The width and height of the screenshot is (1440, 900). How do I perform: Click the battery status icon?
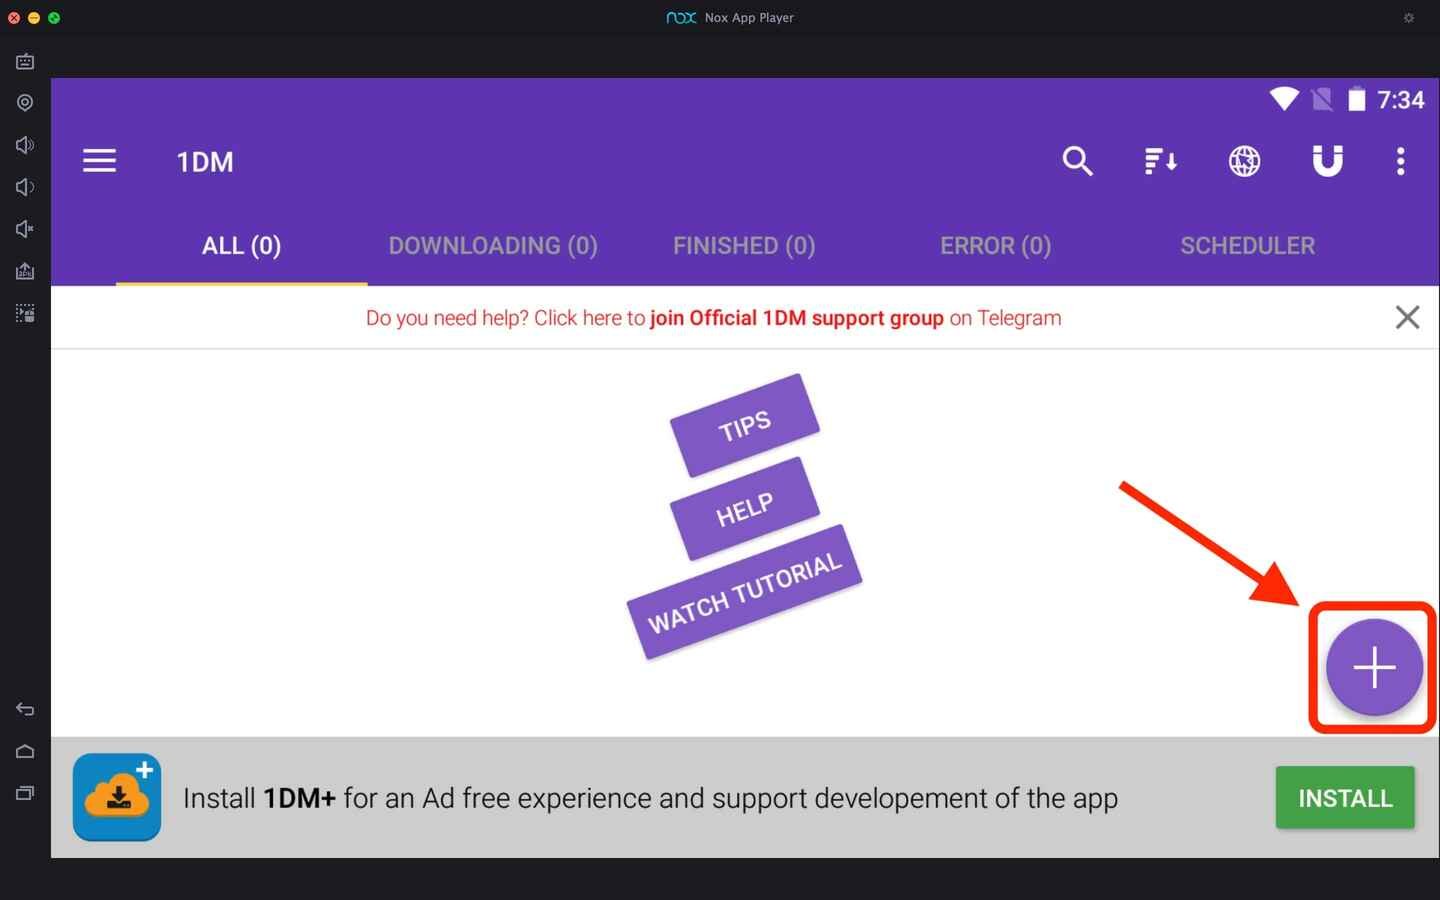coord(1356,98)
